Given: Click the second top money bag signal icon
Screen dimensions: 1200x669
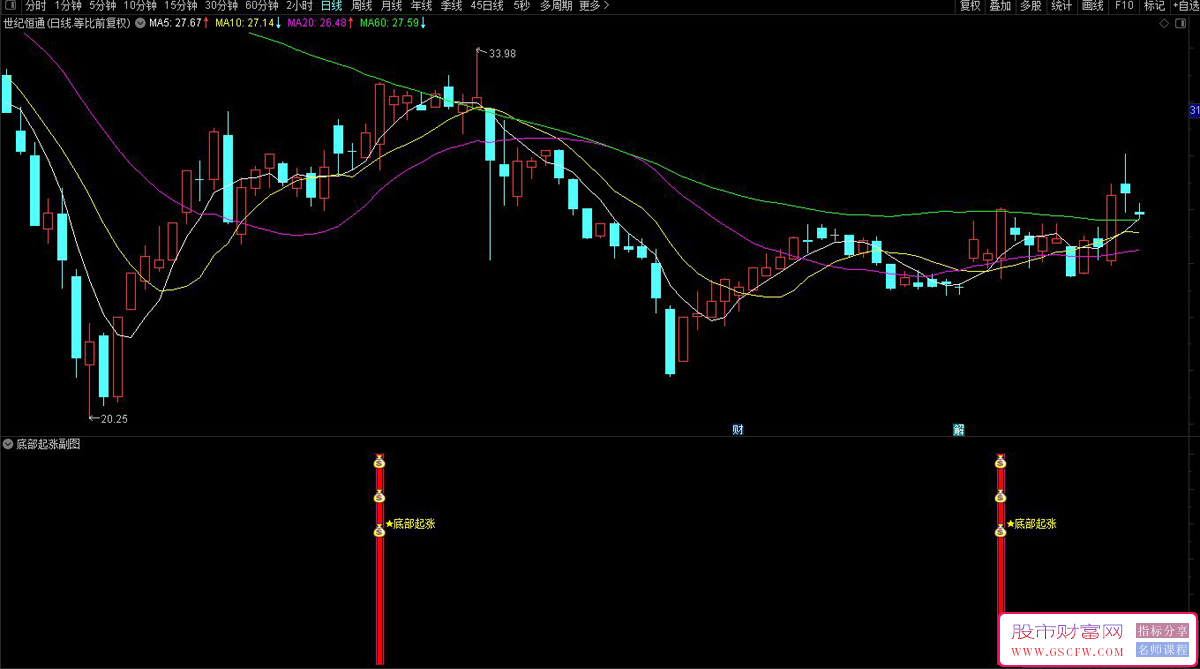Looking at the screenshot, I should [1000, 461].
